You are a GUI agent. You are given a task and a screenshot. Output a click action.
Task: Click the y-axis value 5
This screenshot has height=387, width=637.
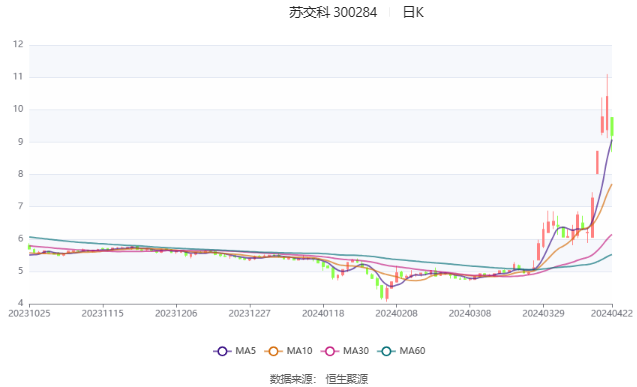(20, 271)
